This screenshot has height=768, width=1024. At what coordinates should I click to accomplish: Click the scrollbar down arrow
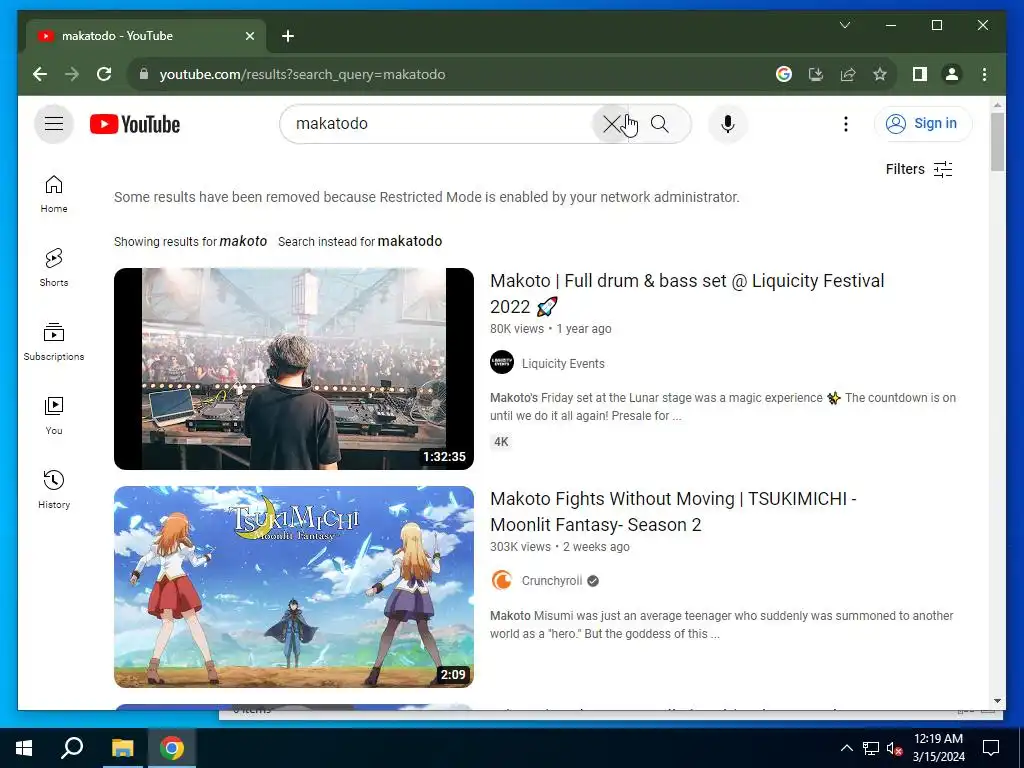coord(997,701)
